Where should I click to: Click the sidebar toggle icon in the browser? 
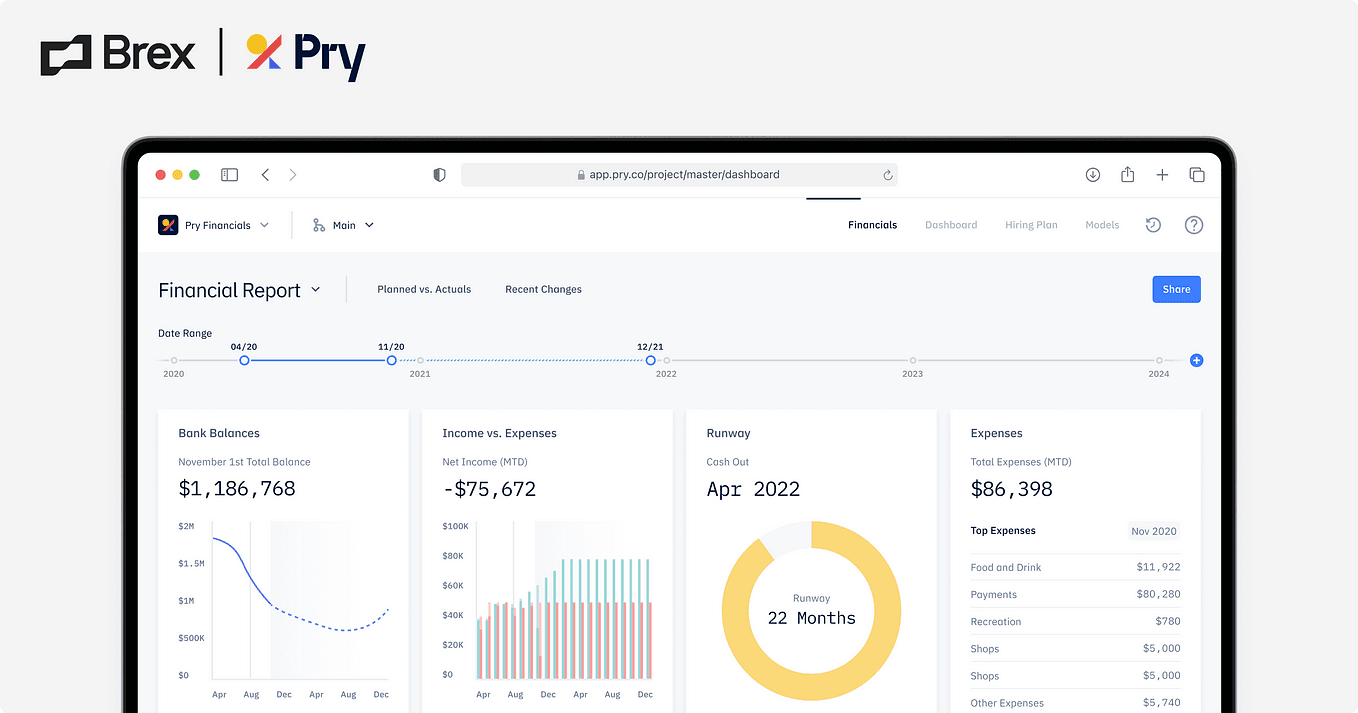pos(229,174)
